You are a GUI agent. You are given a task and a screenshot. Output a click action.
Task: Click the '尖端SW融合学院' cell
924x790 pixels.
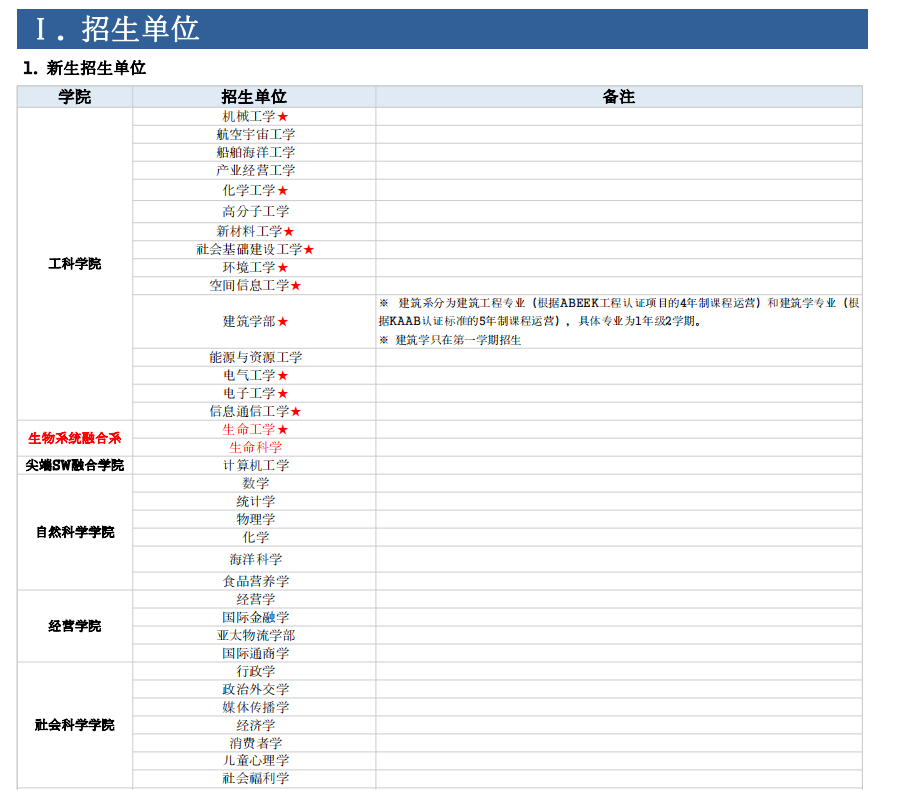click(x=75, y=465)
